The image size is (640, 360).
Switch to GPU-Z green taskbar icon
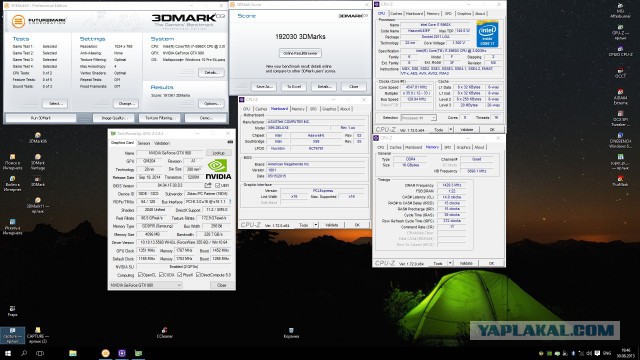tap(138, 353)
